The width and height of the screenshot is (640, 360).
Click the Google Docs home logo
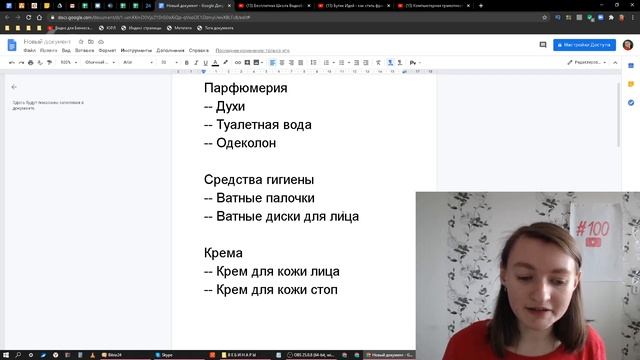[x=12, y=45]
